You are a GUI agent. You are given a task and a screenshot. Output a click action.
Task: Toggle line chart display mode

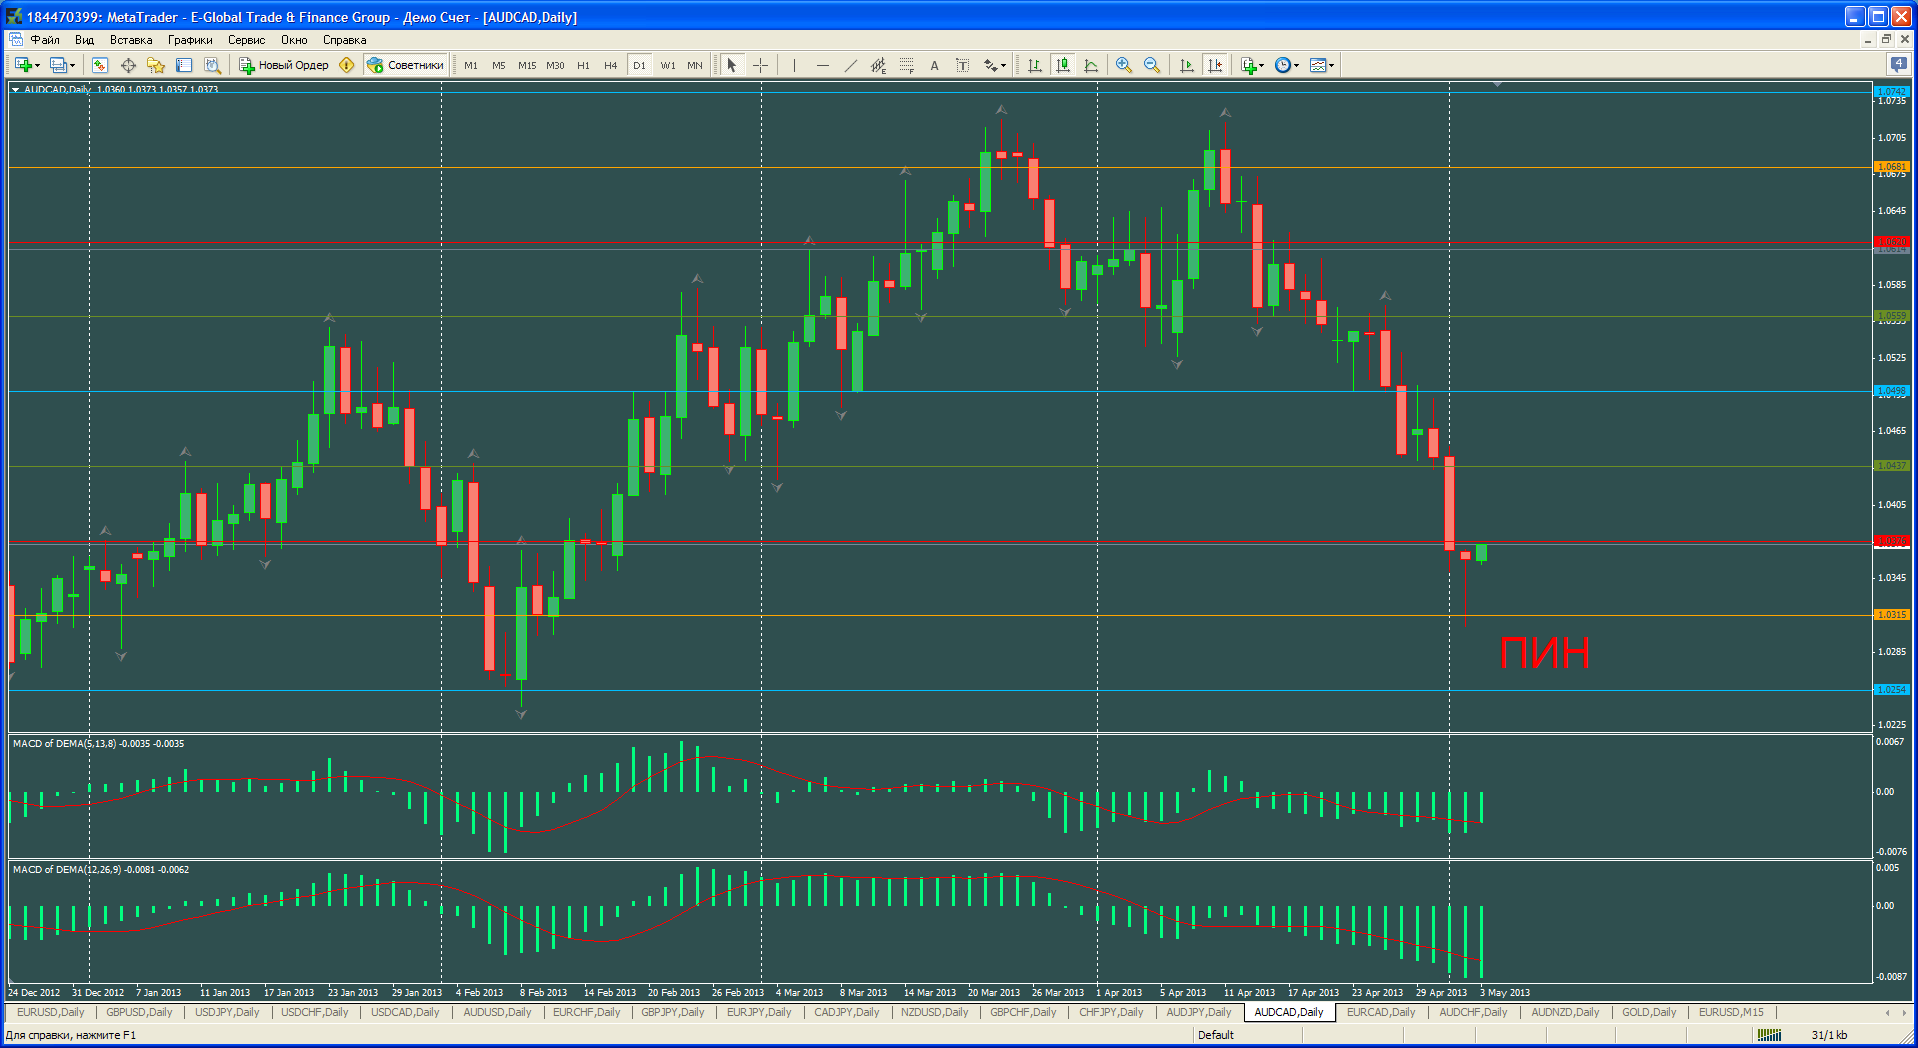coord(1091,65)
